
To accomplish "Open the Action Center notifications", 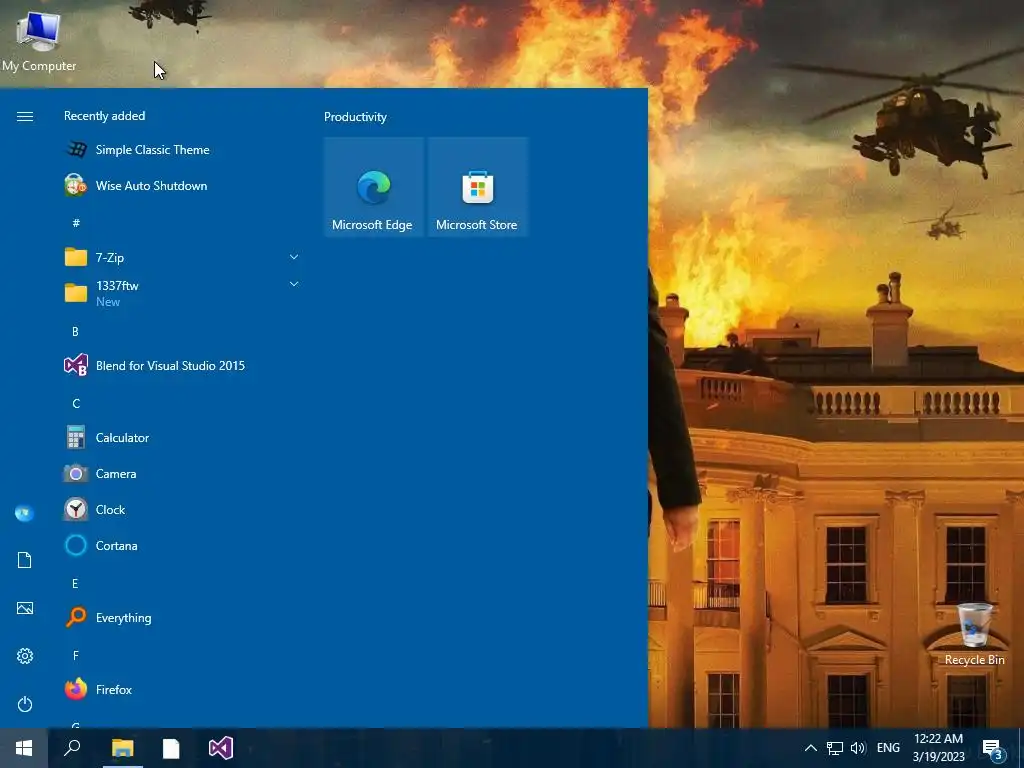I will pos(993,750).
